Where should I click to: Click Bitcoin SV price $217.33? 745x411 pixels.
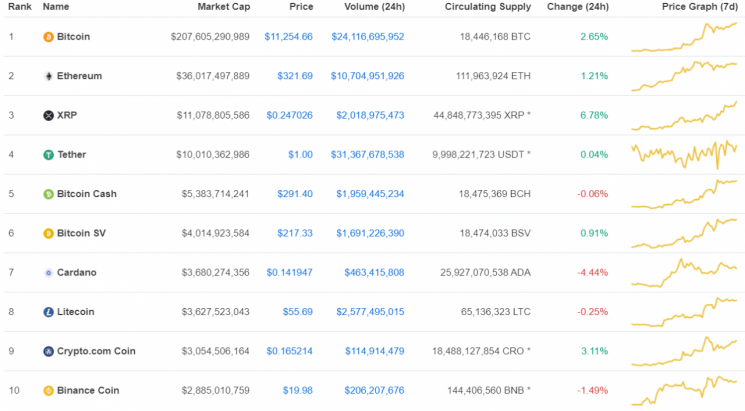click(x=295, y=233)
